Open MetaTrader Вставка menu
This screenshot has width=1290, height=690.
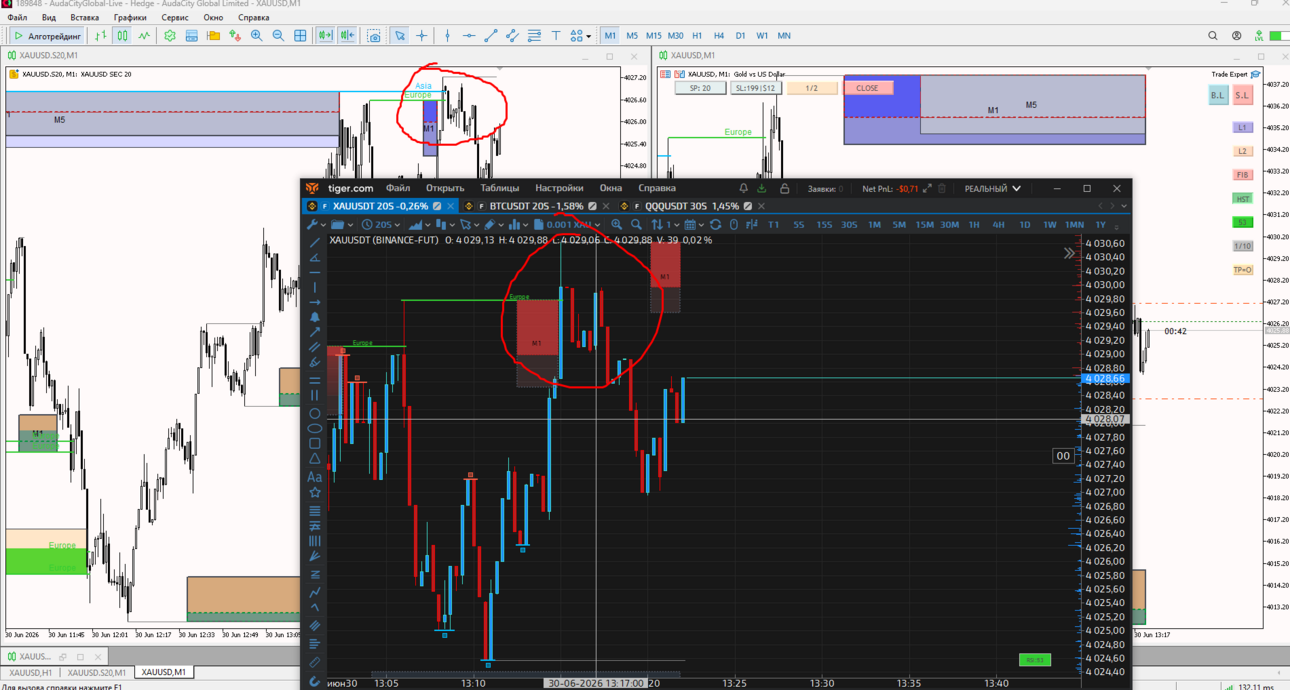click(x=85, y=17)
